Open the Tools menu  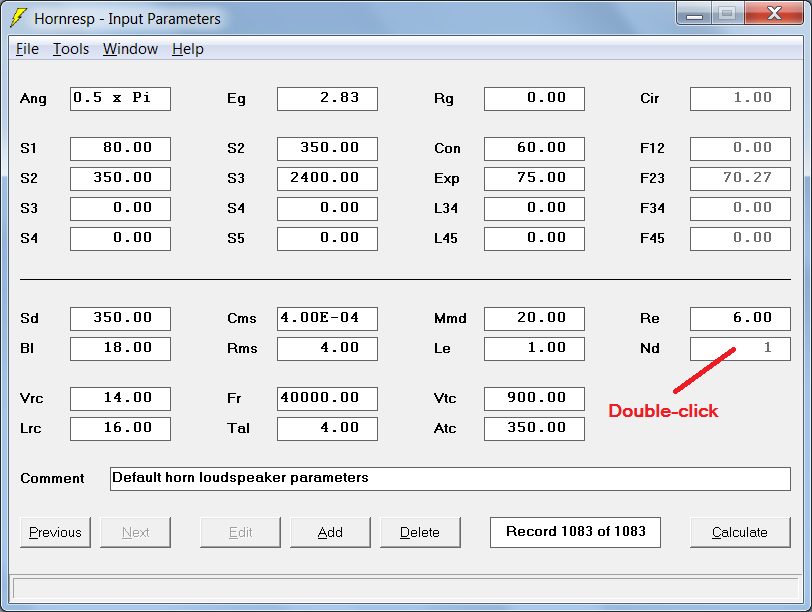click(71, 49)
